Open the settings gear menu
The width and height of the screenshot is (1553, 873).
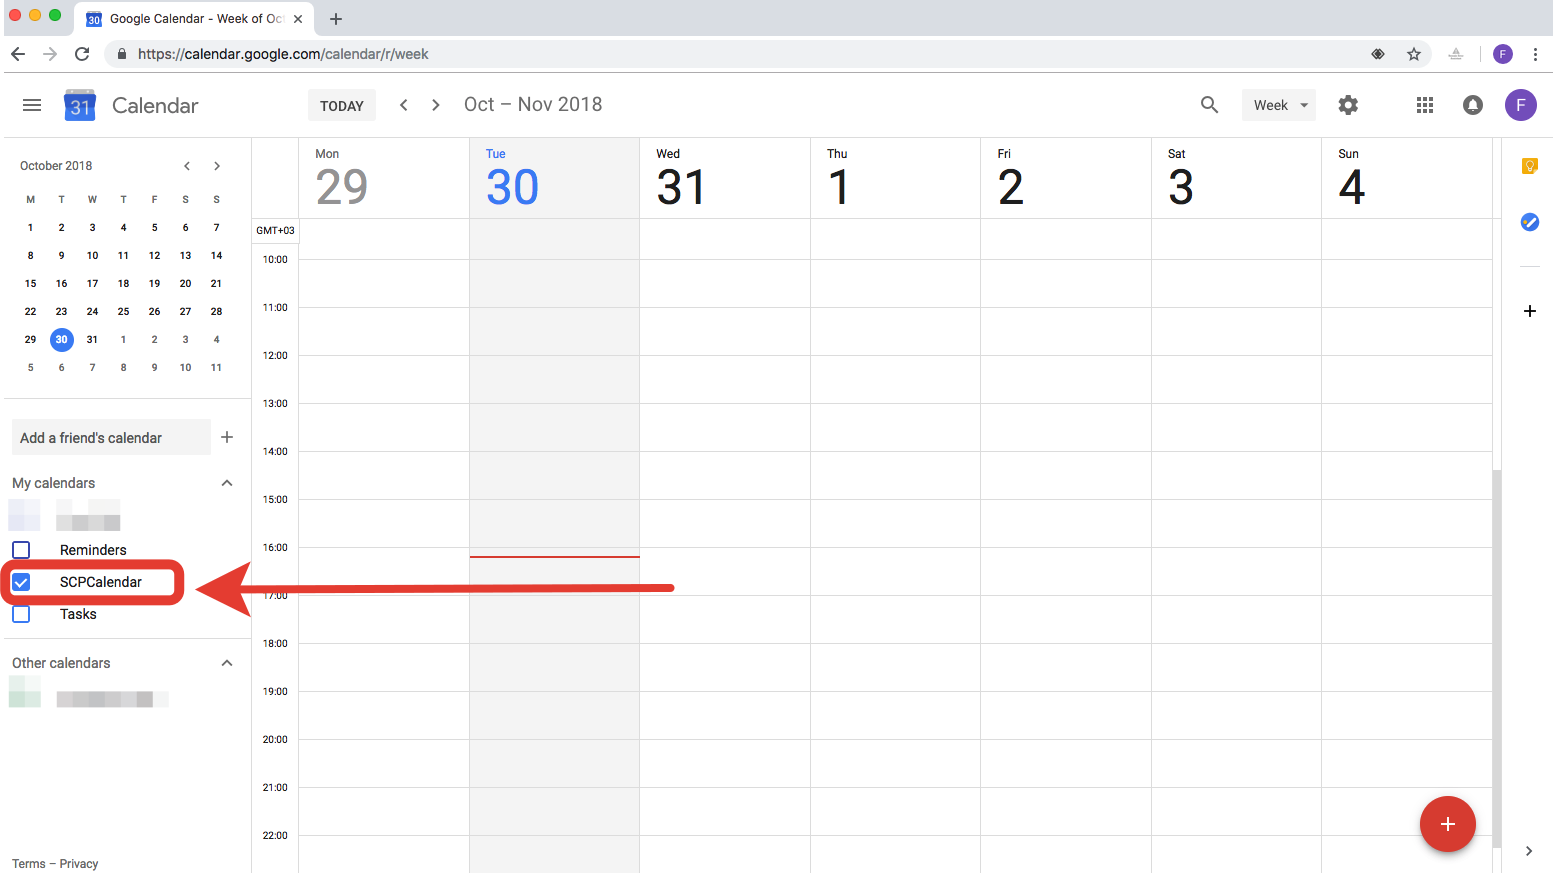coord(1348,105)
